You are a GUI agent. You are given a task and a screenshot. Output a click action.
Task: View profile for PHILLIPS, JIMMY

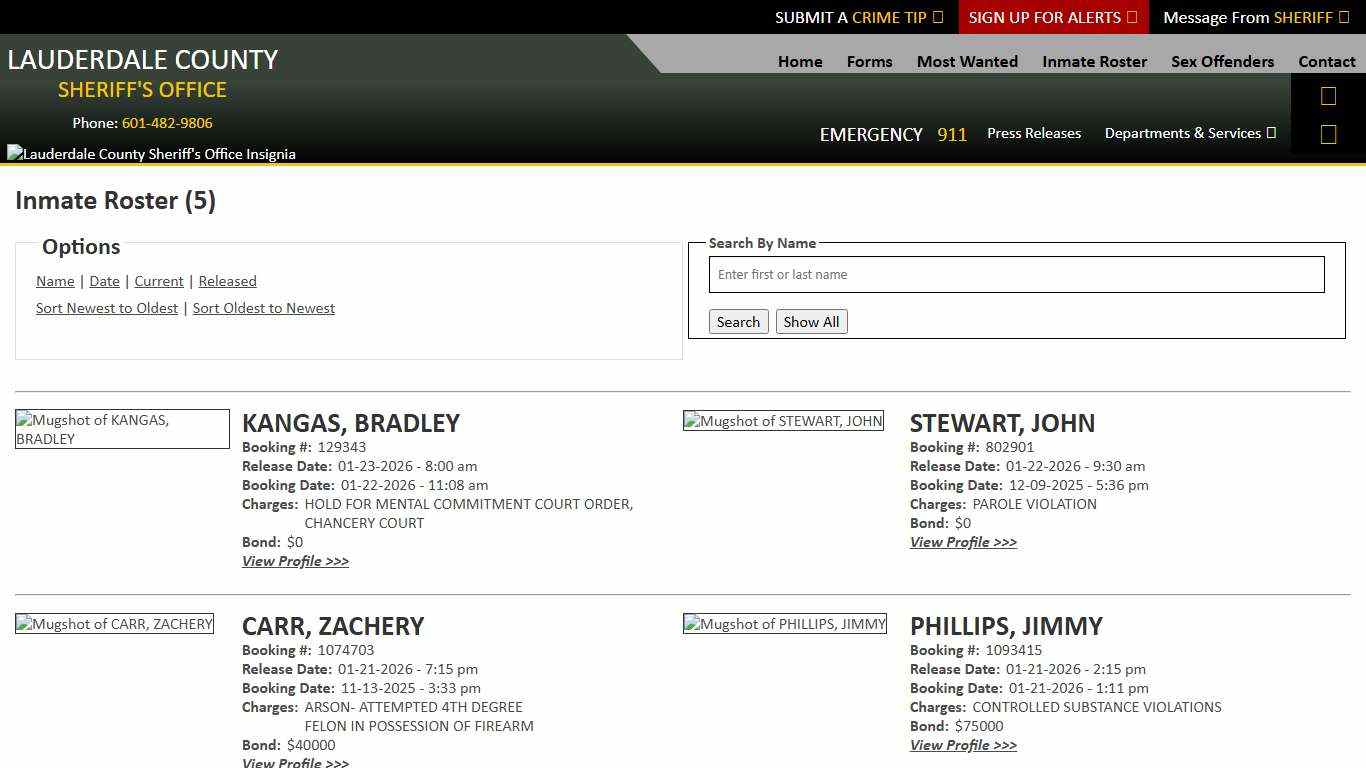point(963,745)
